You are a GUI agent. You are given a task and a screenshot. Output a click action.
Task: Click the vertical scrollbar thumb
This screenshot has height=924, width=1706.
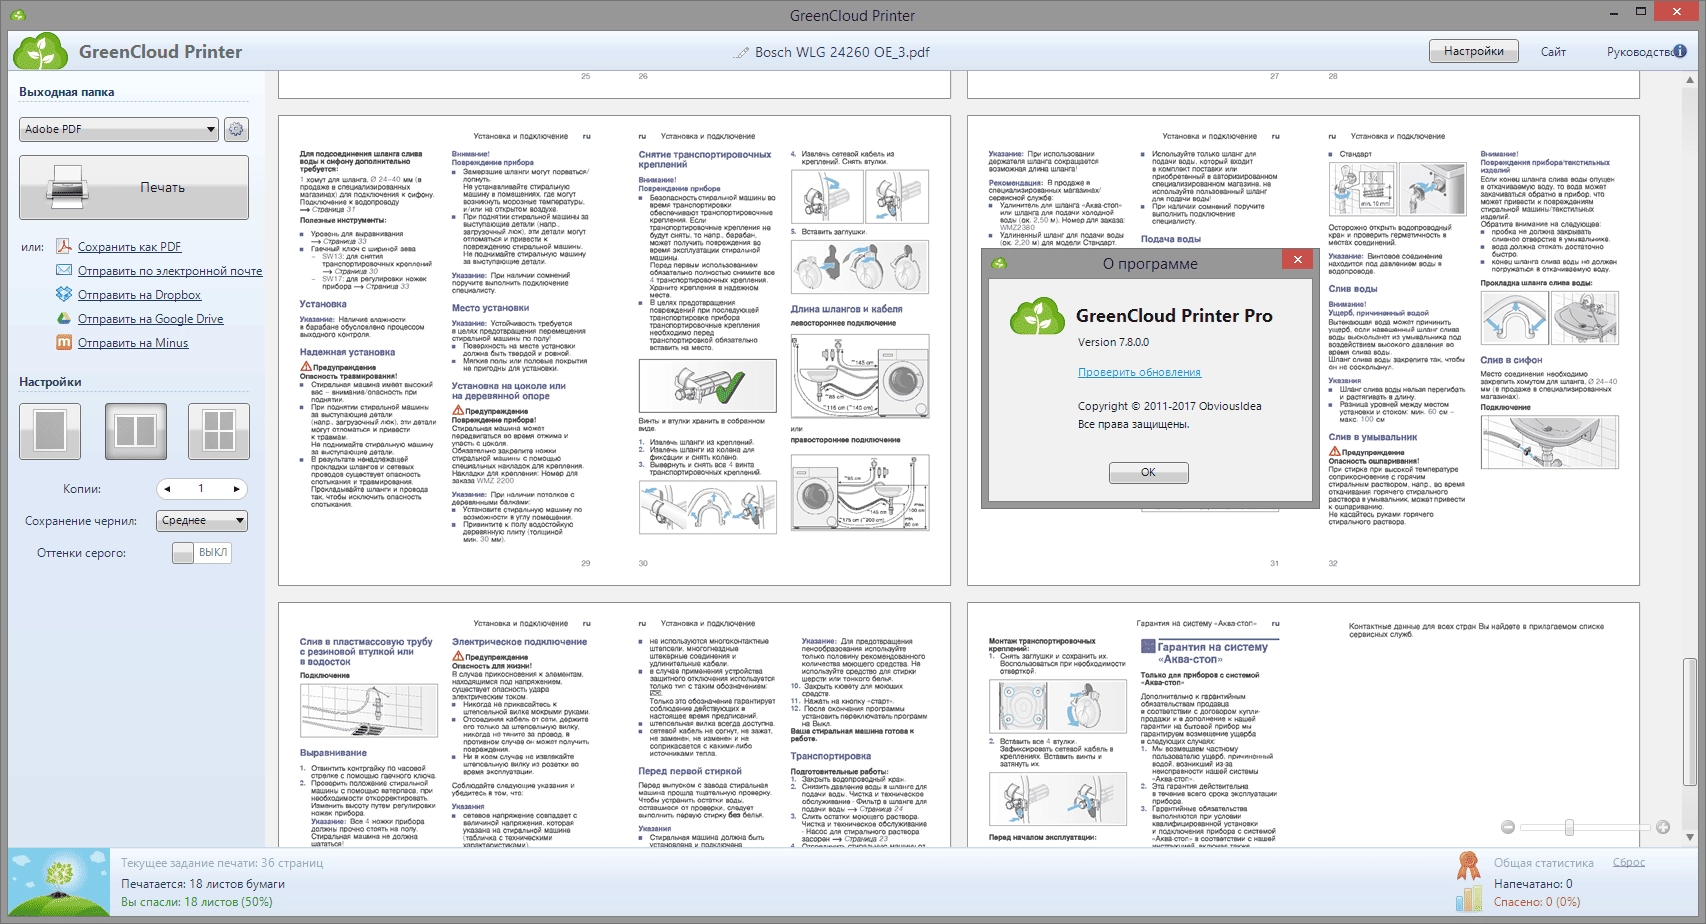[1689, 722]
